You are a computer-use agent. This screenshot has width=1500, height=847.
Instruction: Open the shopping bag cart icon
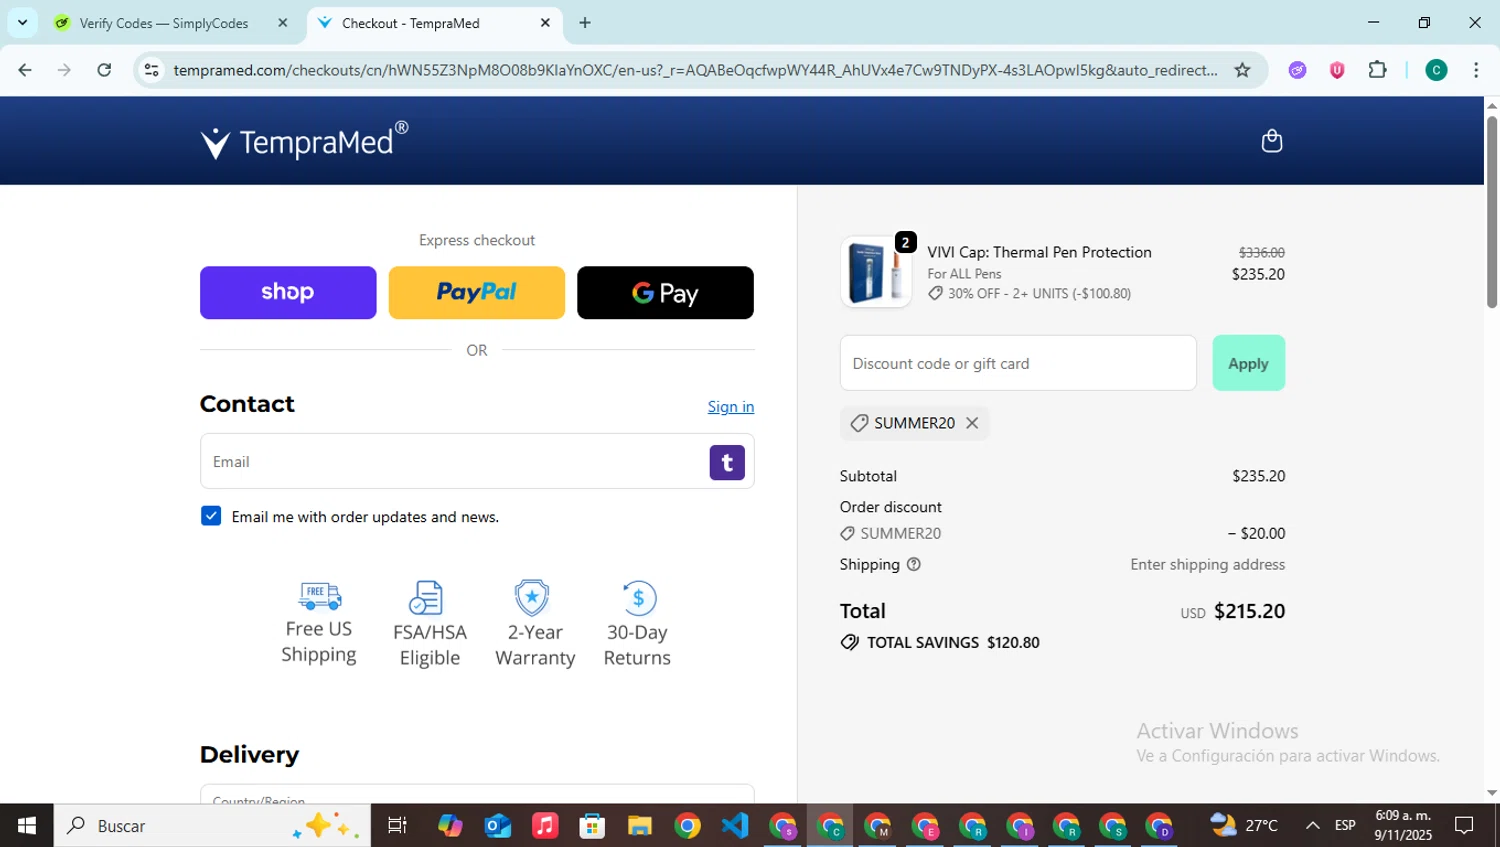pyautogui.click(x=1271, y=141)
